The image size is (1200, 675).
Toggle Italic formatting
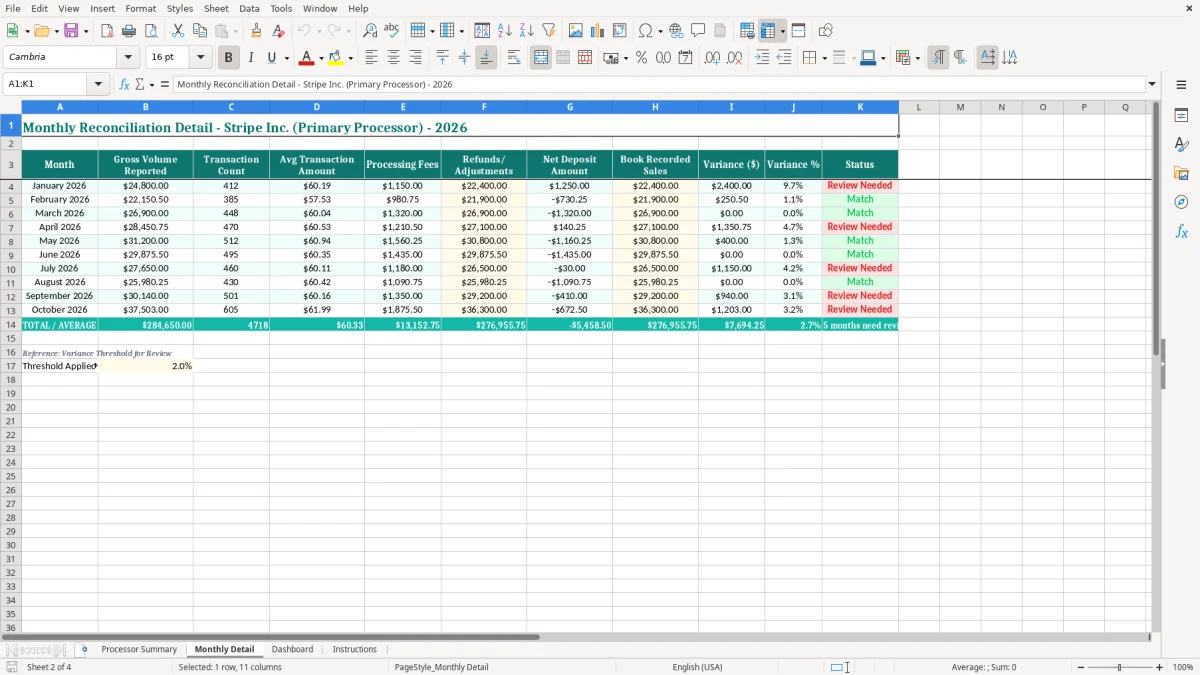(251, 58)
